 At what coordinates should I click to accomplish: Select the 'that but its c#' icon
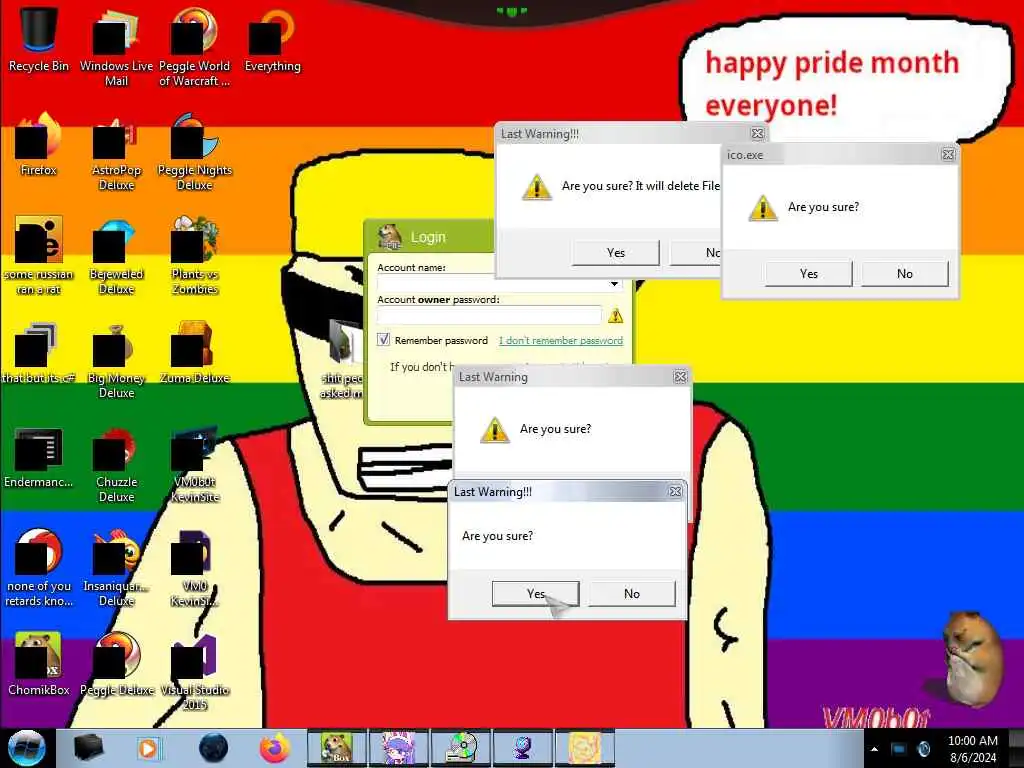click(x=39, y=353)
